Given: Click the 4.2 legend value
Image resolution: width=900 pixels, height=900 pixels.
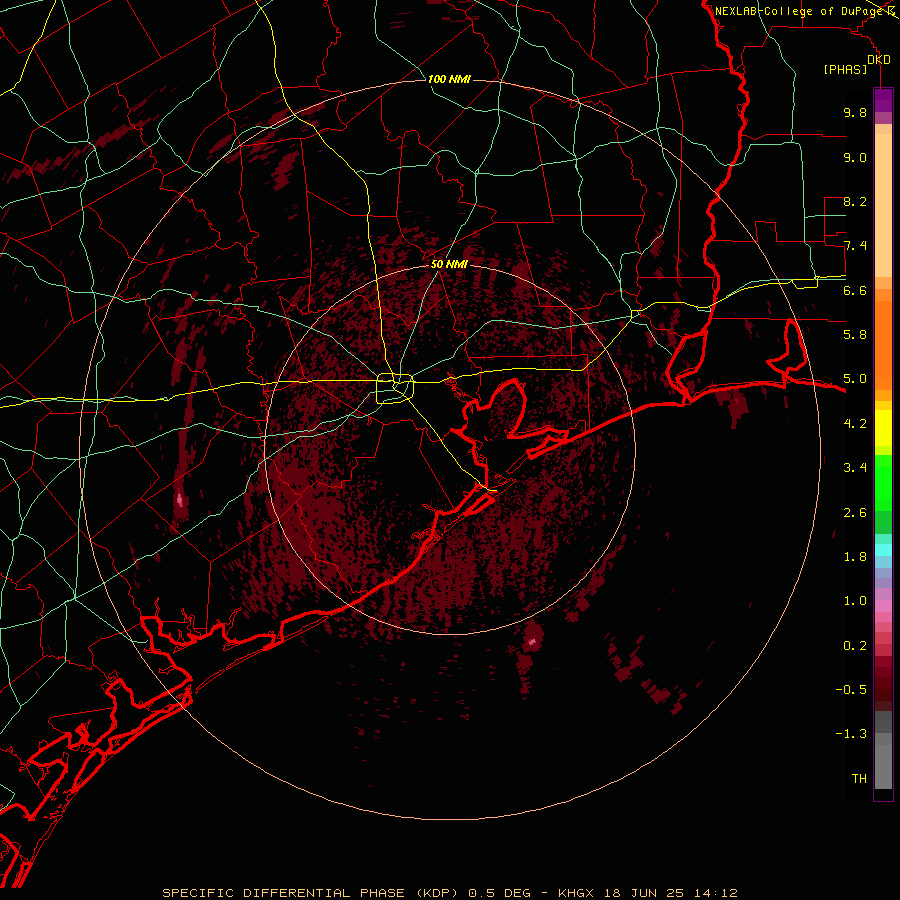Looking at the screenshot, I should (x=855, y=424).
